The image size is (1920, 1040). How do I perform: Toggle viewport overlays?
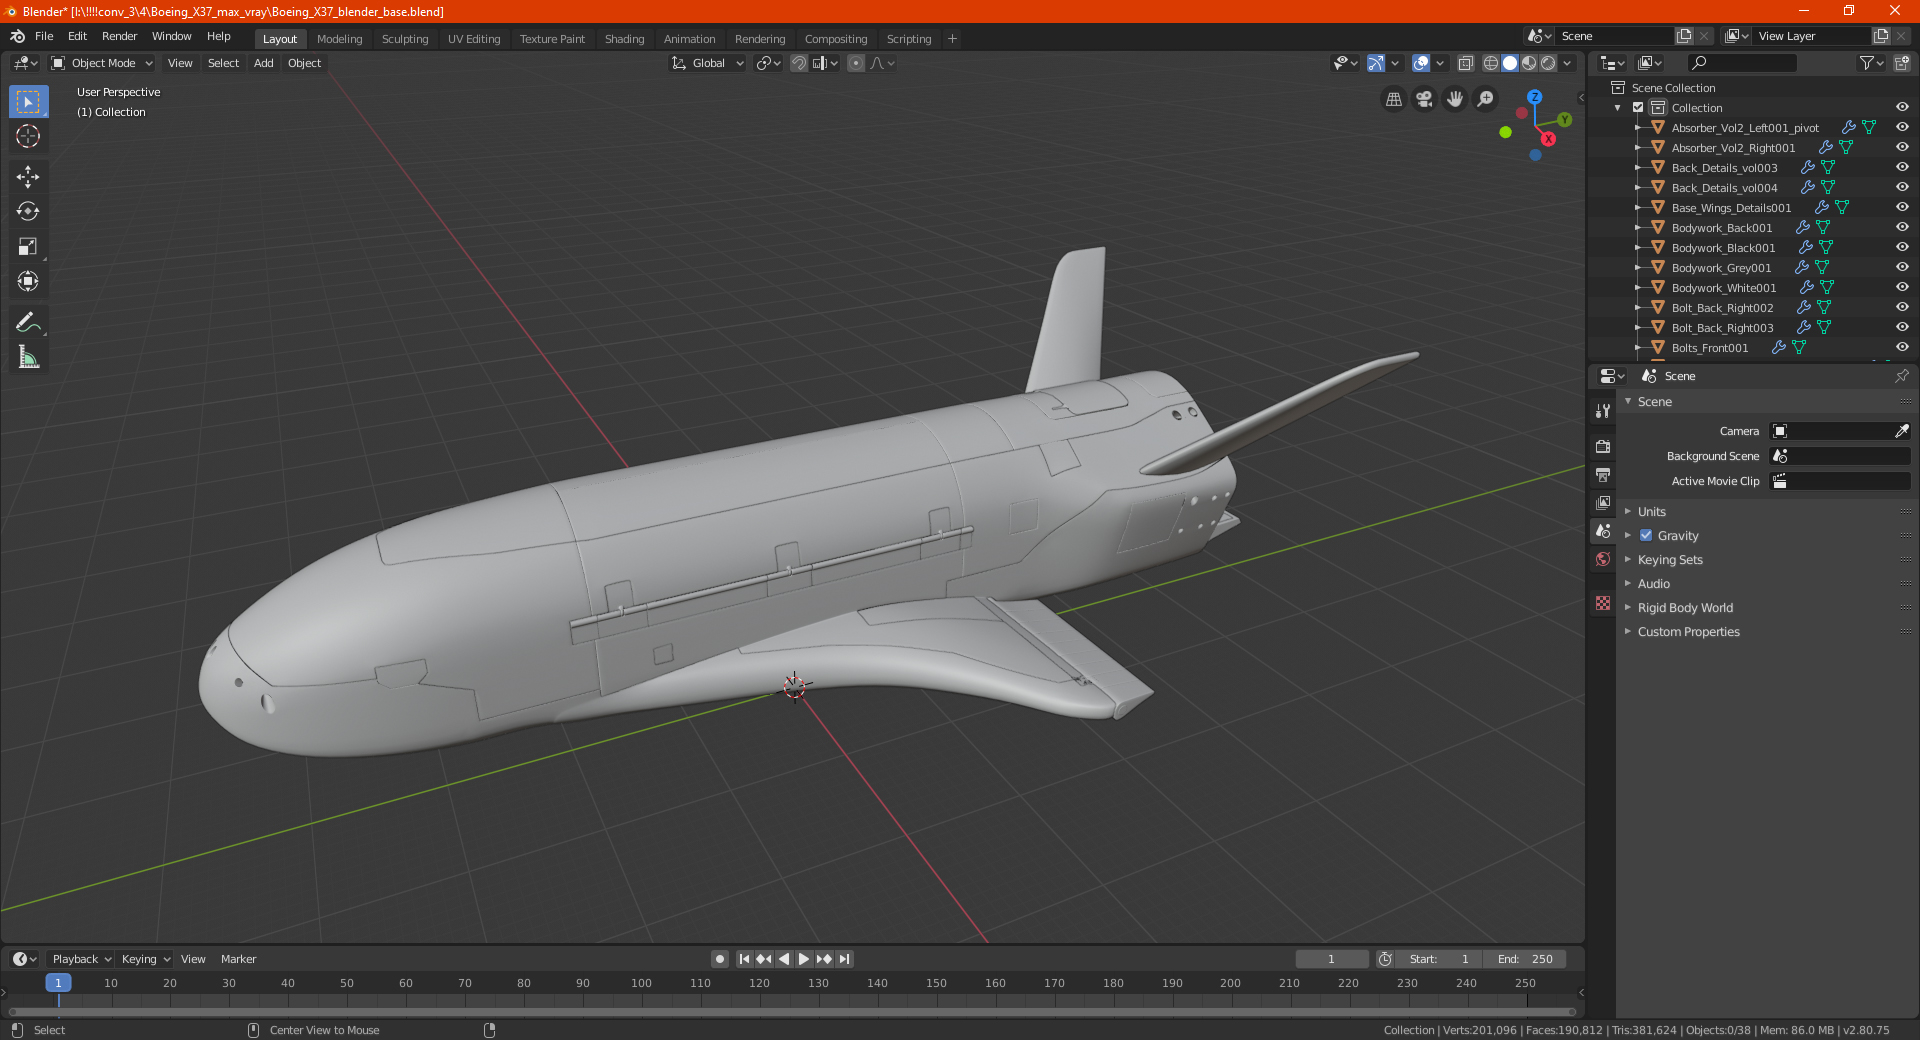(x=1420, y=63)
